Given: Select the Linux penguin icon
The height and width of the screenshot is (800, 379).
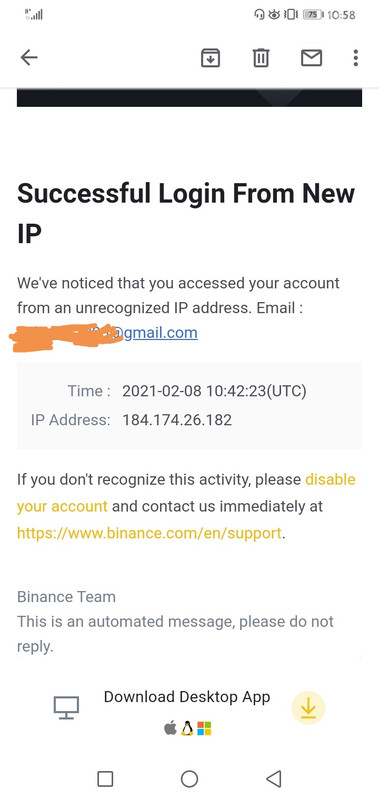Looking at the screenshot, I should (187, 729).
